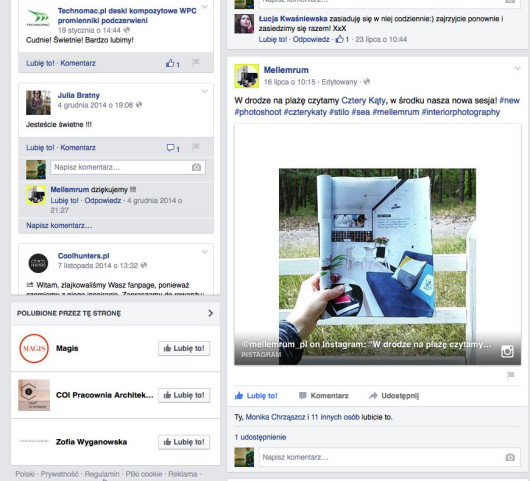Click the flag icon below the Instagram photo

(510, 375)
